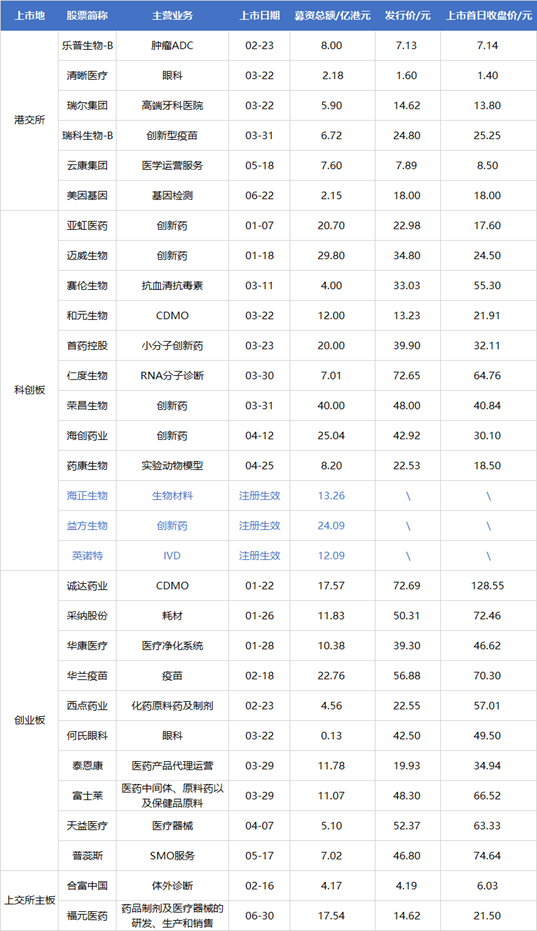This screenshot has height=931, width=537.
Task: Click stock name 赛伦生物
Action: tap(87, 286)
